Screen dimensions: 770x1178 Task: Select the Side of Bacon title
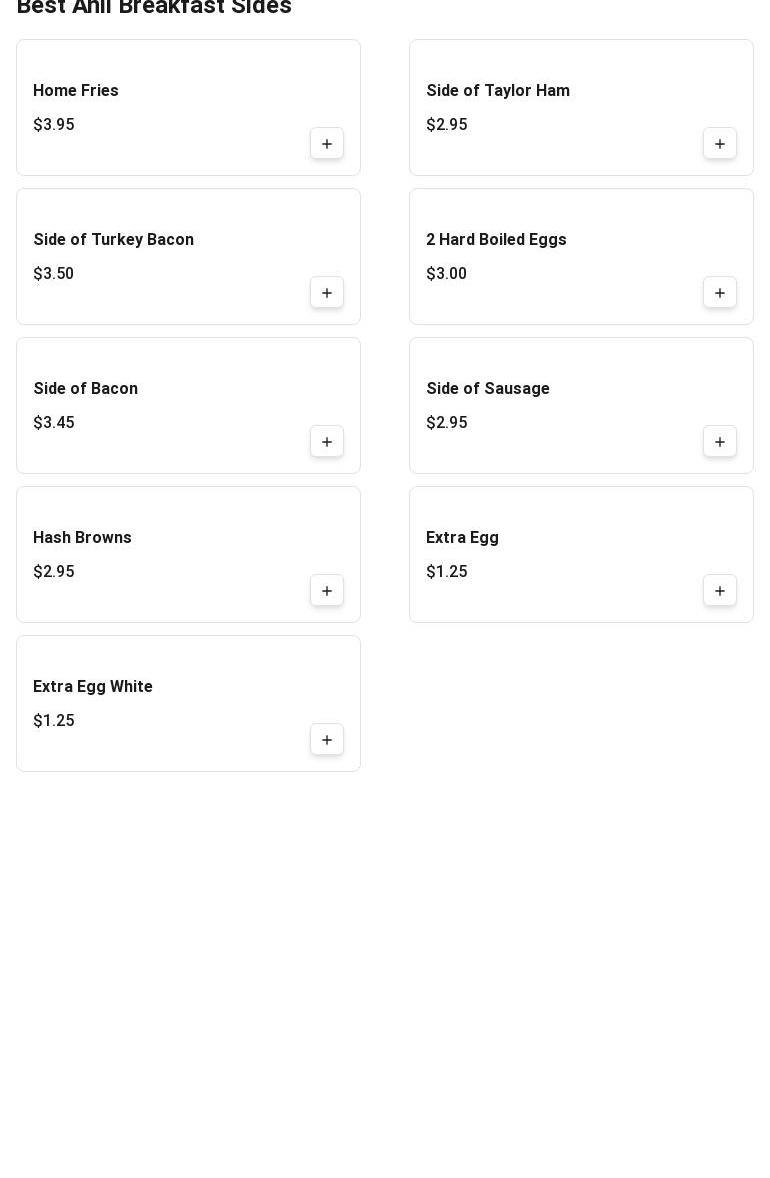click(86, 388)
